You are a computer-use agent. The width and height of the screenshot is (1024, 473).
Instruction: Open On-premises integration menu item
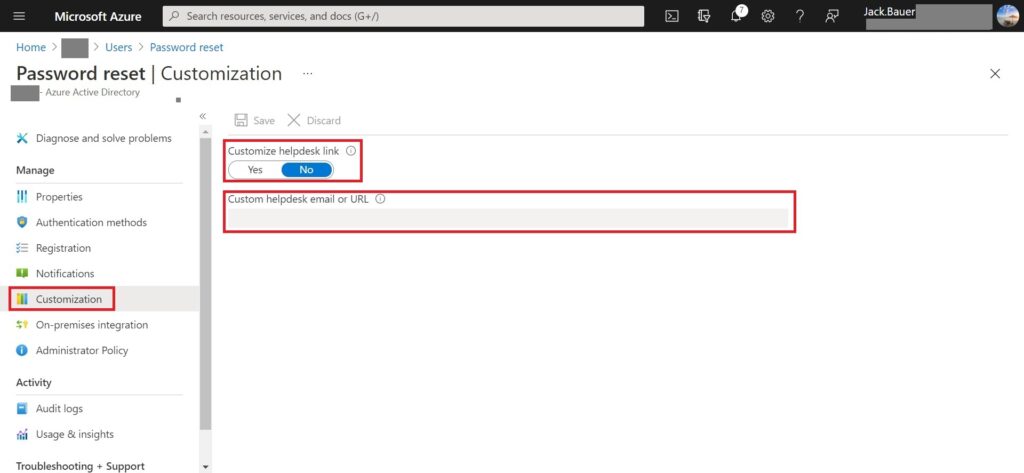[91, 325]
